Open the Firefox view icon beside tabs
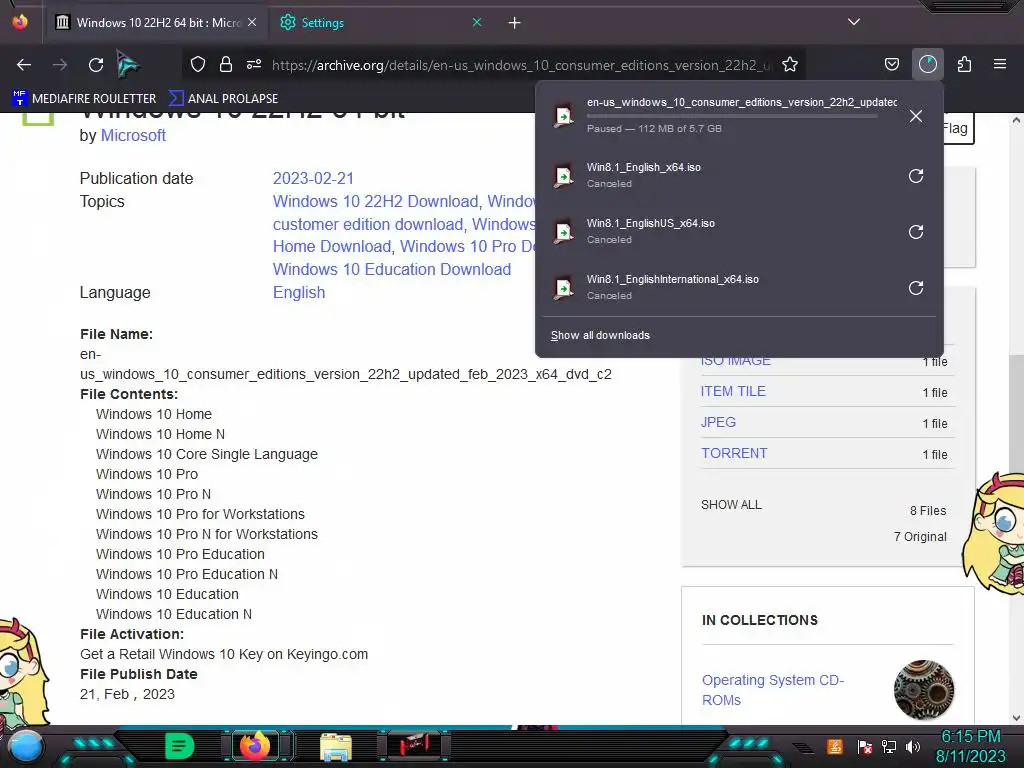Screen dimensions: 1024x768 20,22
